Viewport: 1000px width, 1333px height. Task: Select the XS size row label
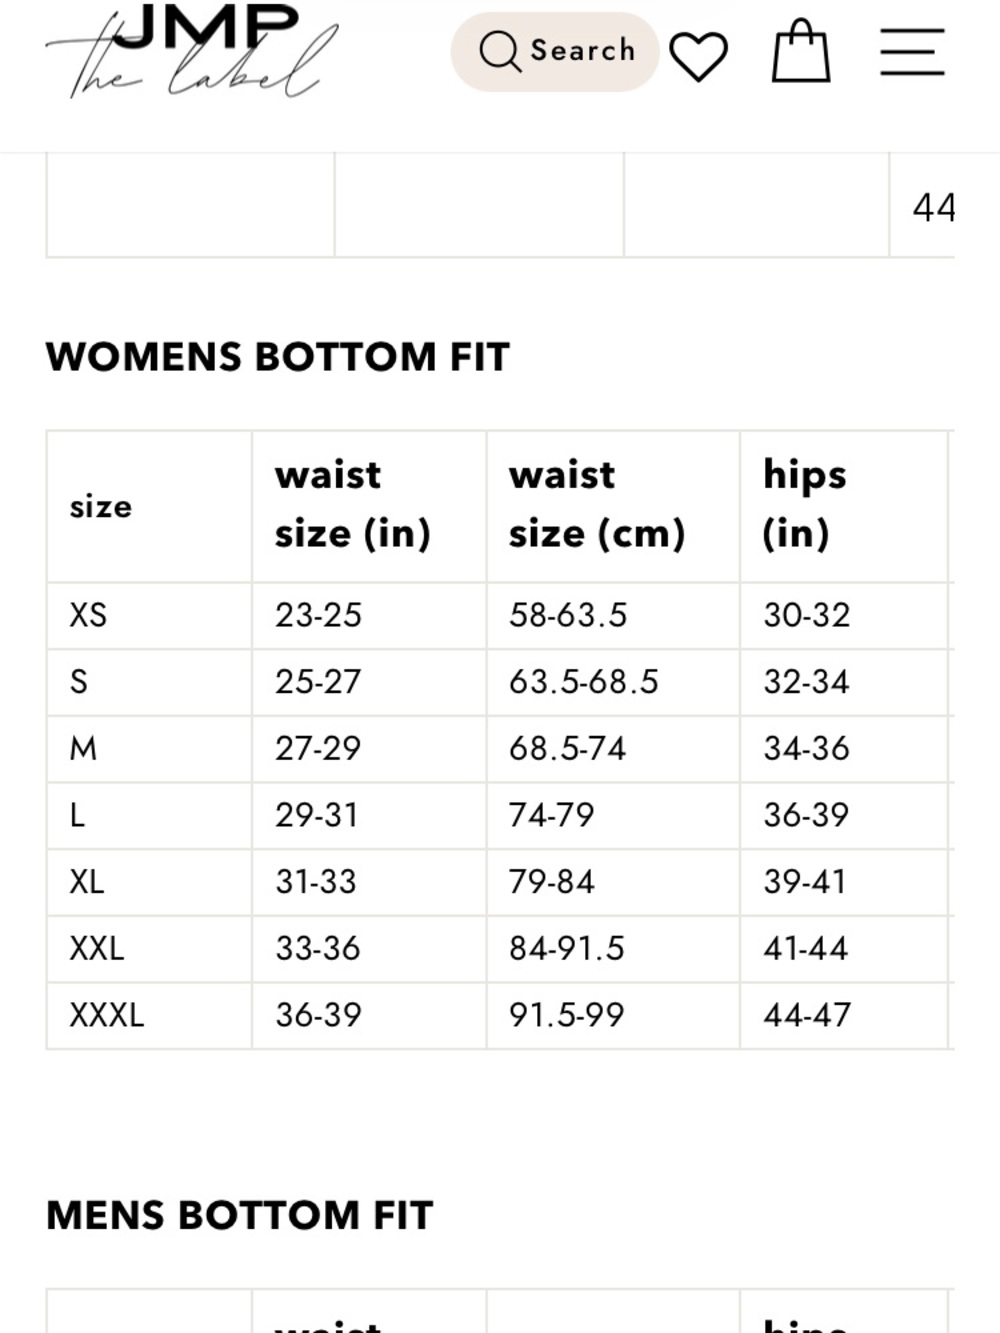coord(88,615)
